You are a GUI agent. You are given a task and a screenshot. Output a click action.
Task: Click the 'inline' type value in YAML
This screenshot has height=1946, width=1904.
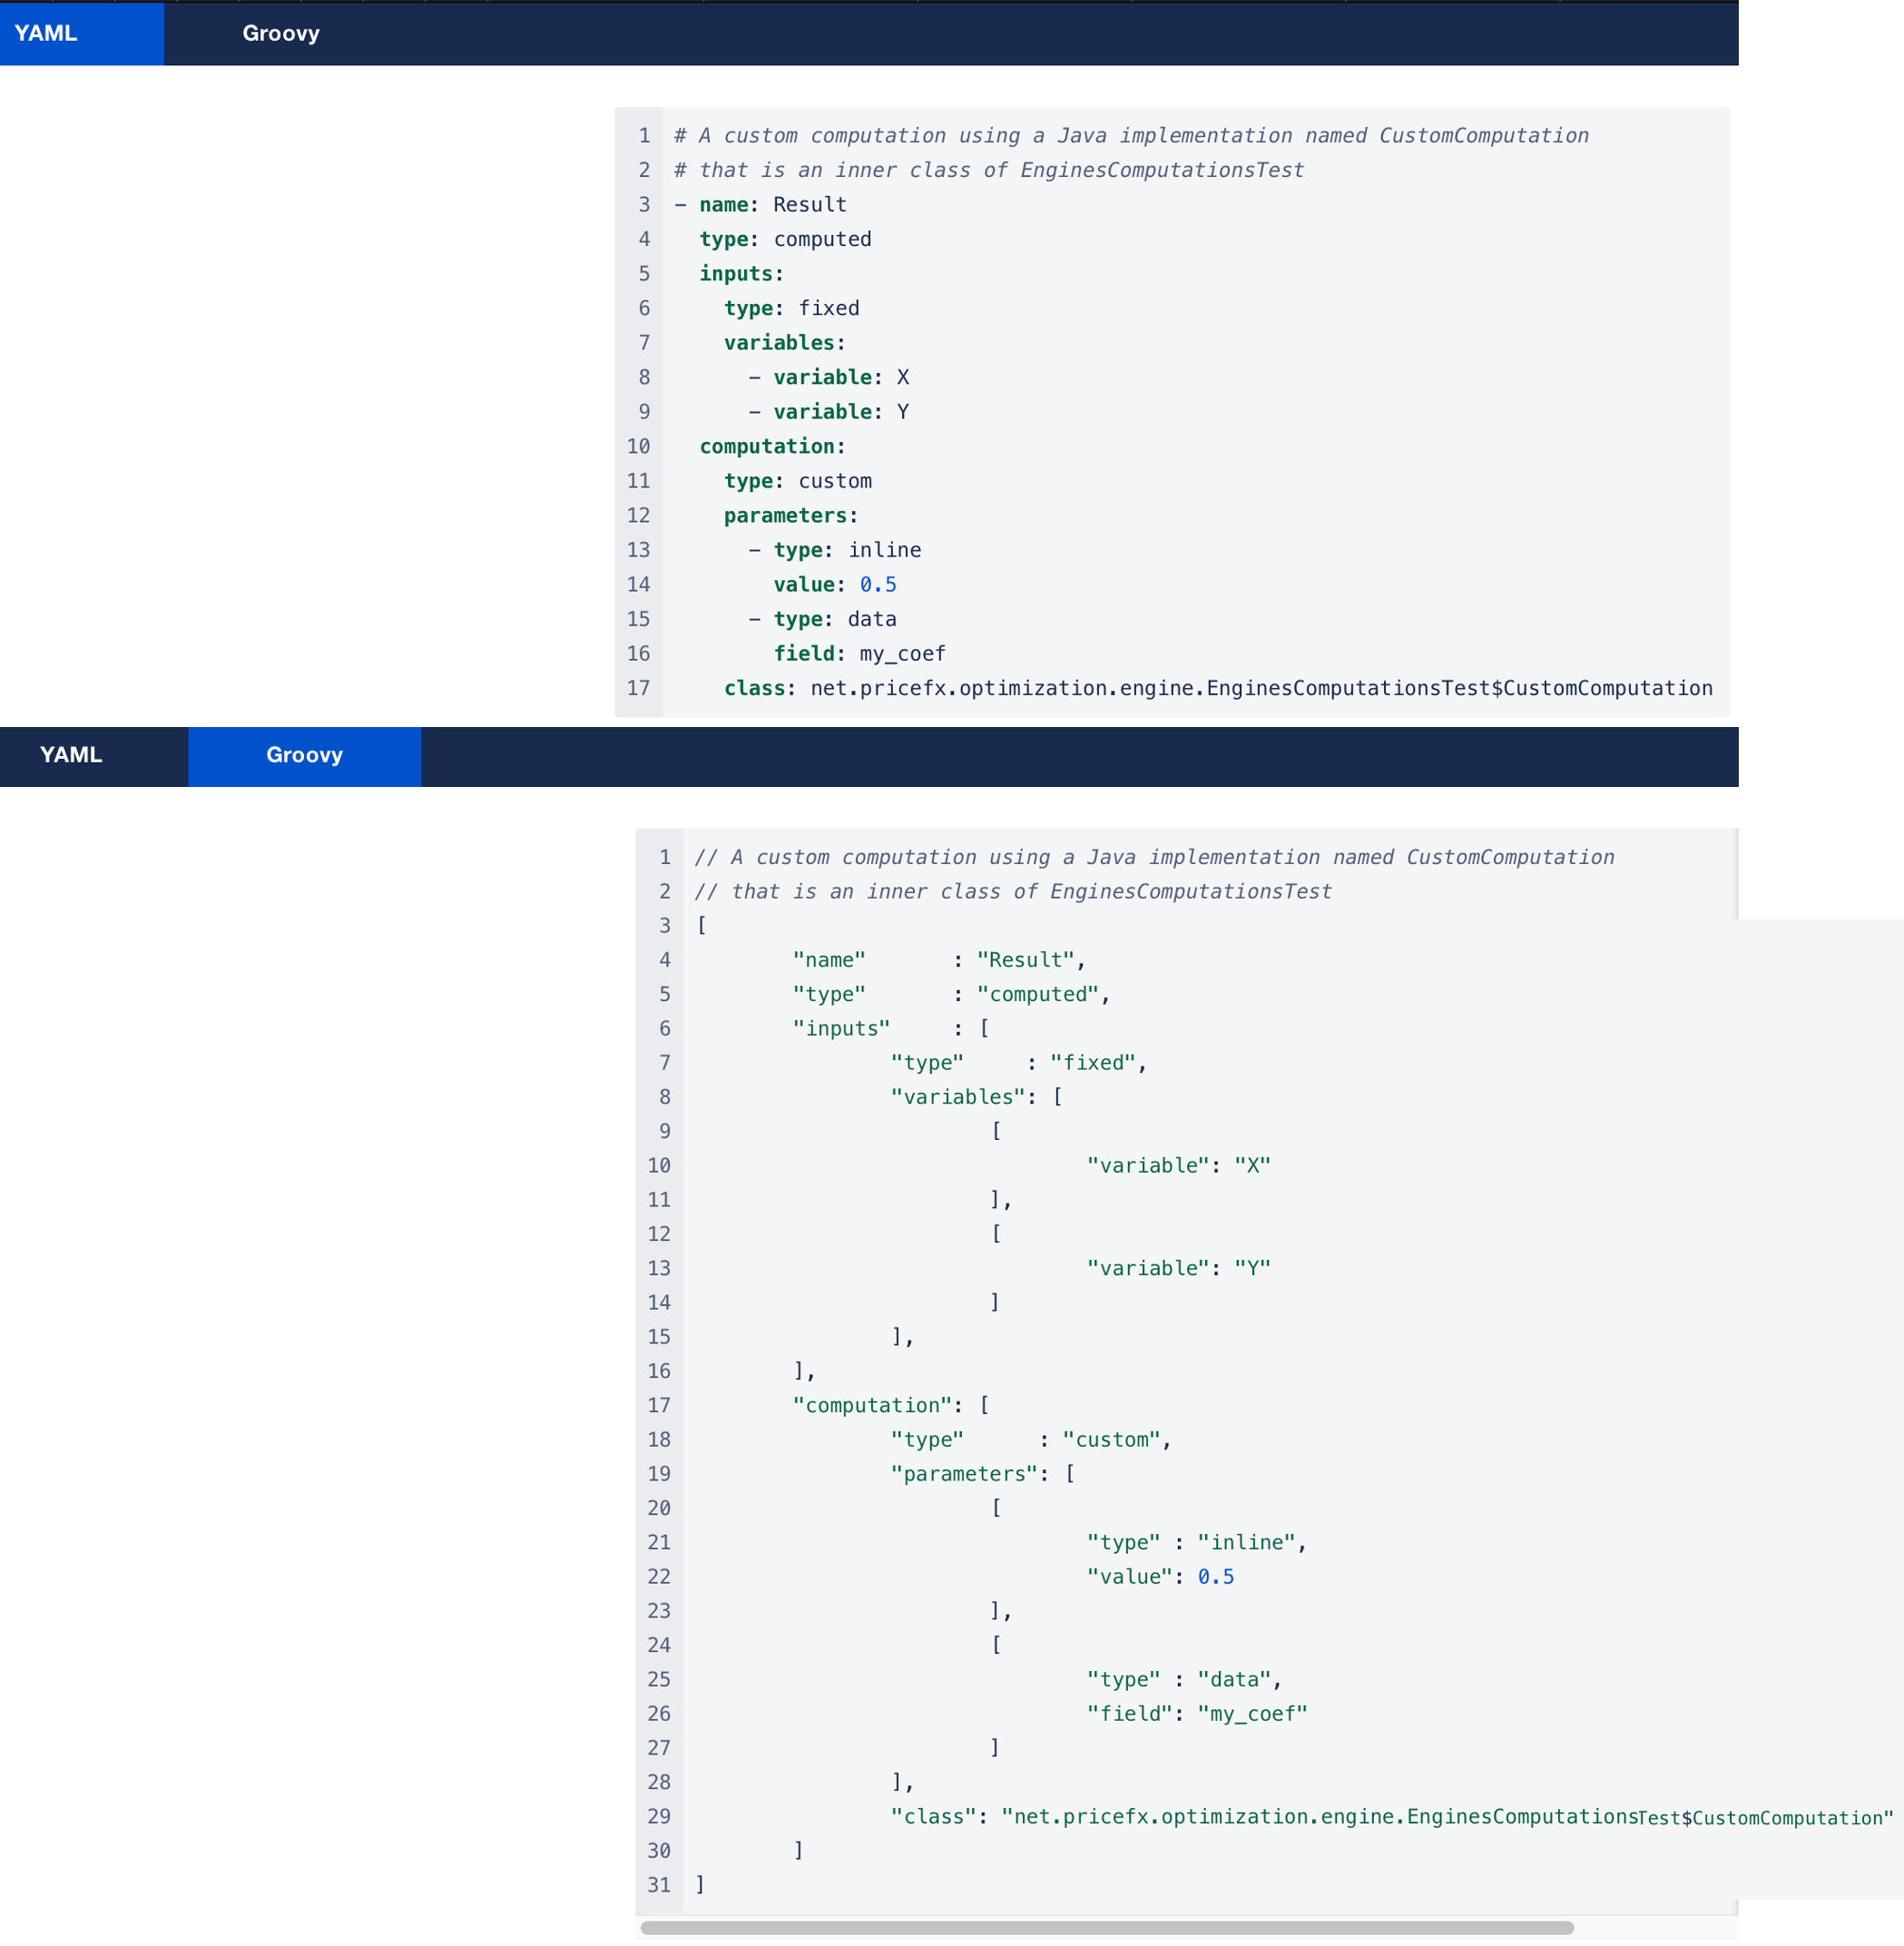(884, 550)
